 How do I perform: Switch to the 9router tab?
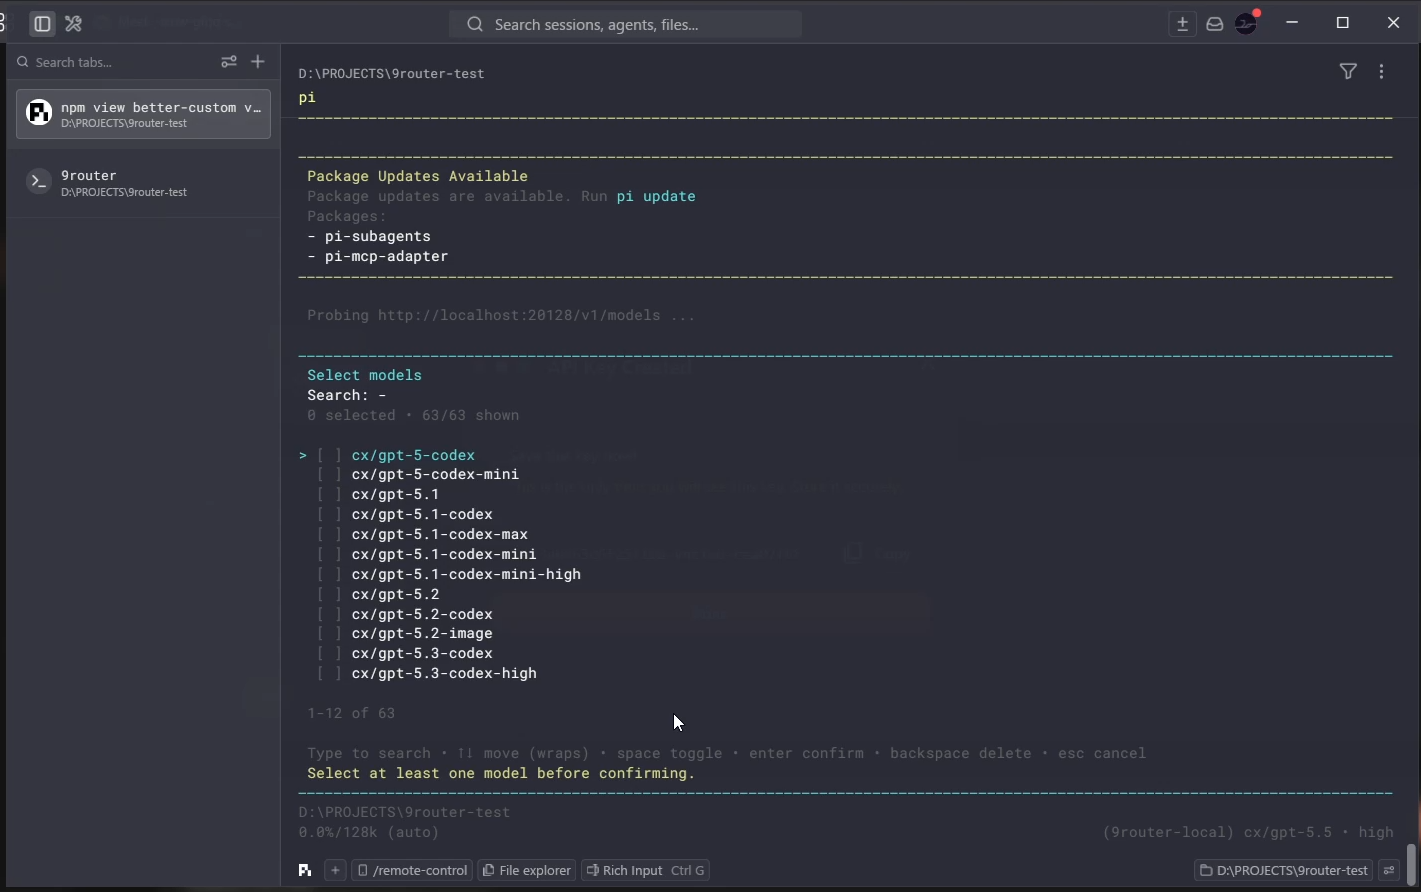point(143,183)
